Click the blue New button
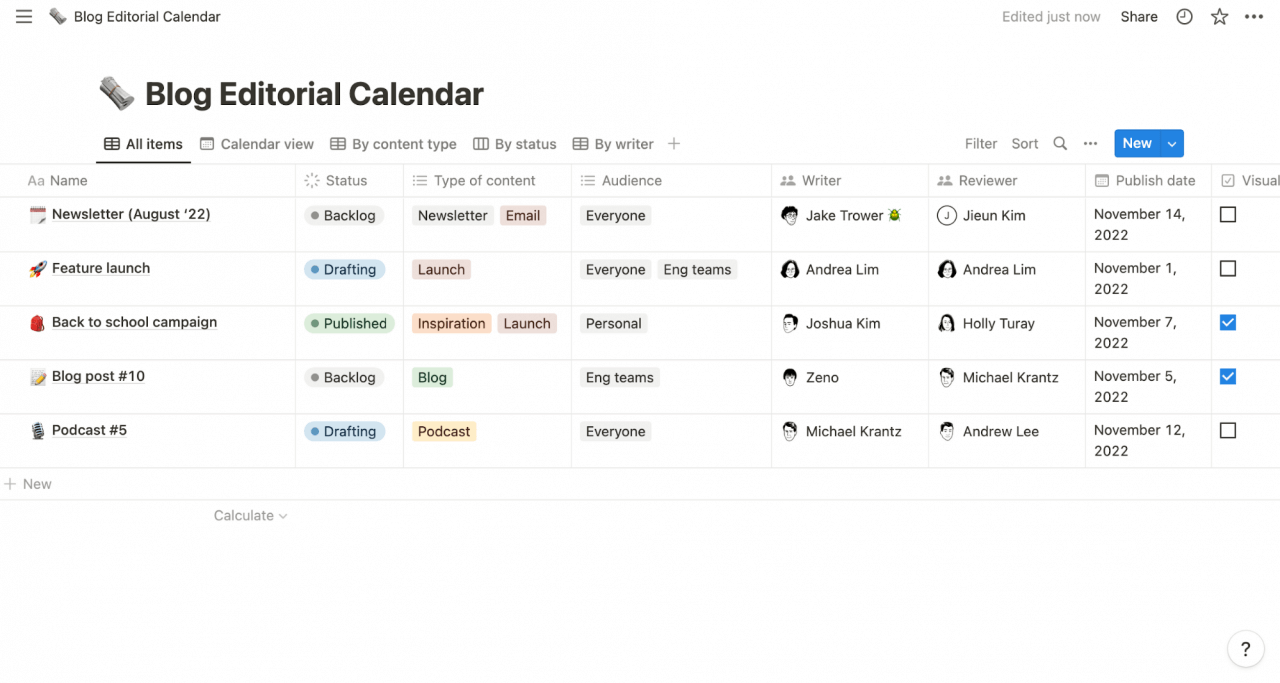Screen dimensions: 1280x683 tap(1136, 143)
